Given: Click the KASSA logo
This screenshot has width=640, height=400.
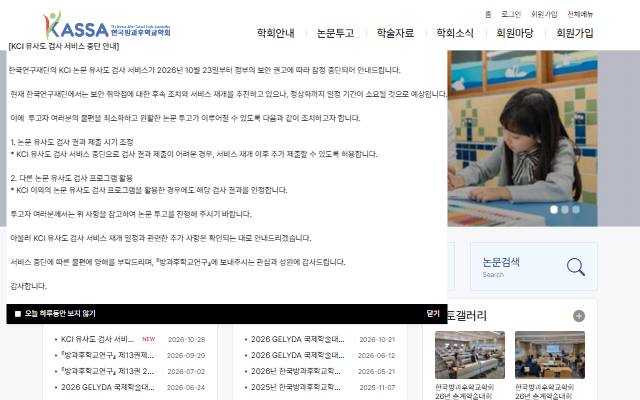Looking at the screenshot, I should [x=107, y=25].
